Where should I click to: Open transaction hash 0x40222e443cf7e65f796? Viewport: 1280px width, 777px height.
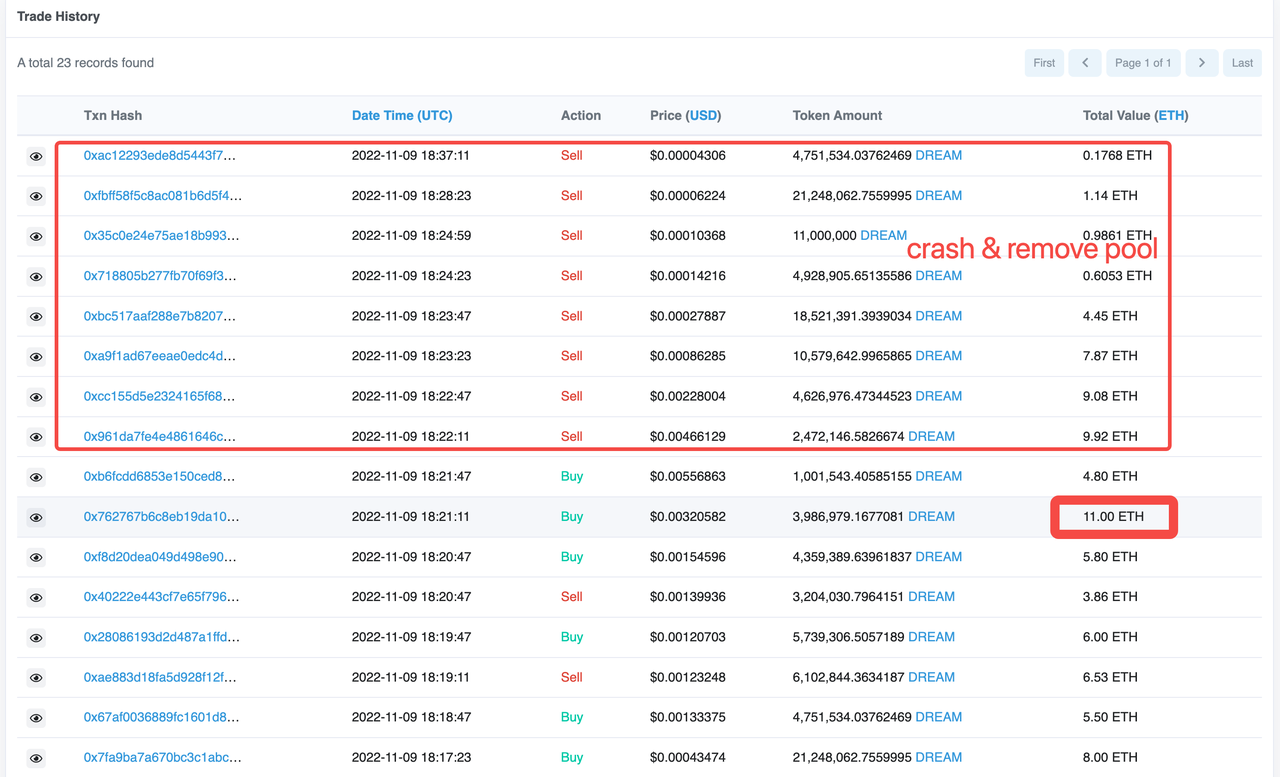pyautogui.click(x=161, y=597)
